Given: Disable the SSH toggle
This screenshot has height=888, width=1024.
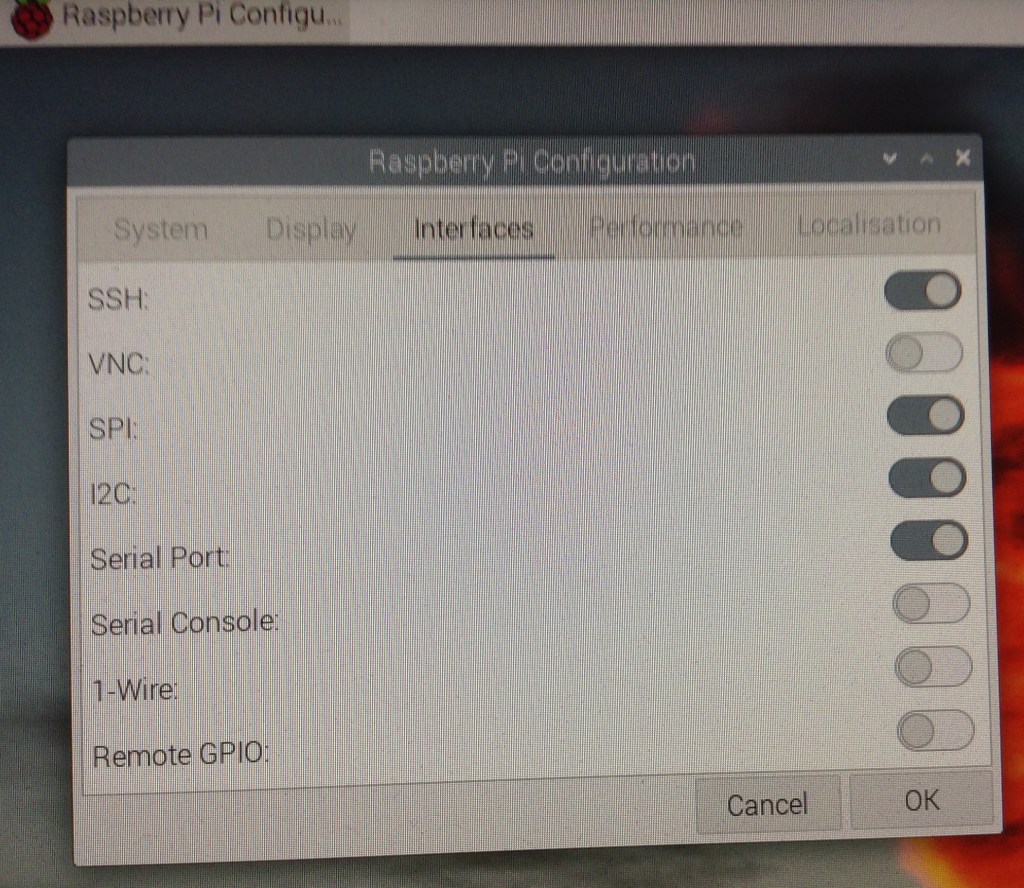Looking at the screenshot, I should tap(922, 291).
